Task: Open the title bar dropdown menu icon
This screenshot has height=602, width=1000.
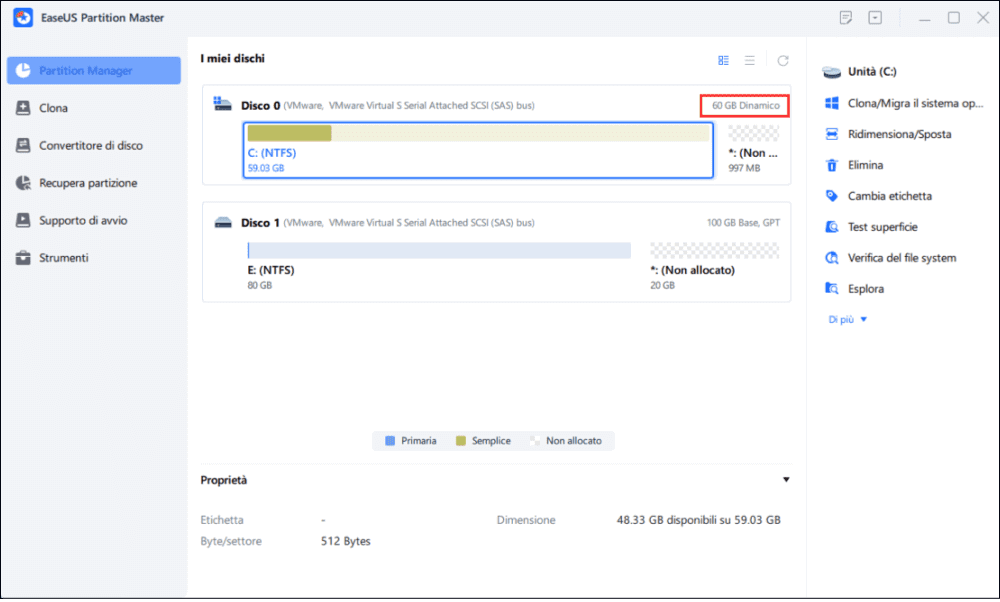Action: pos(875,18)
